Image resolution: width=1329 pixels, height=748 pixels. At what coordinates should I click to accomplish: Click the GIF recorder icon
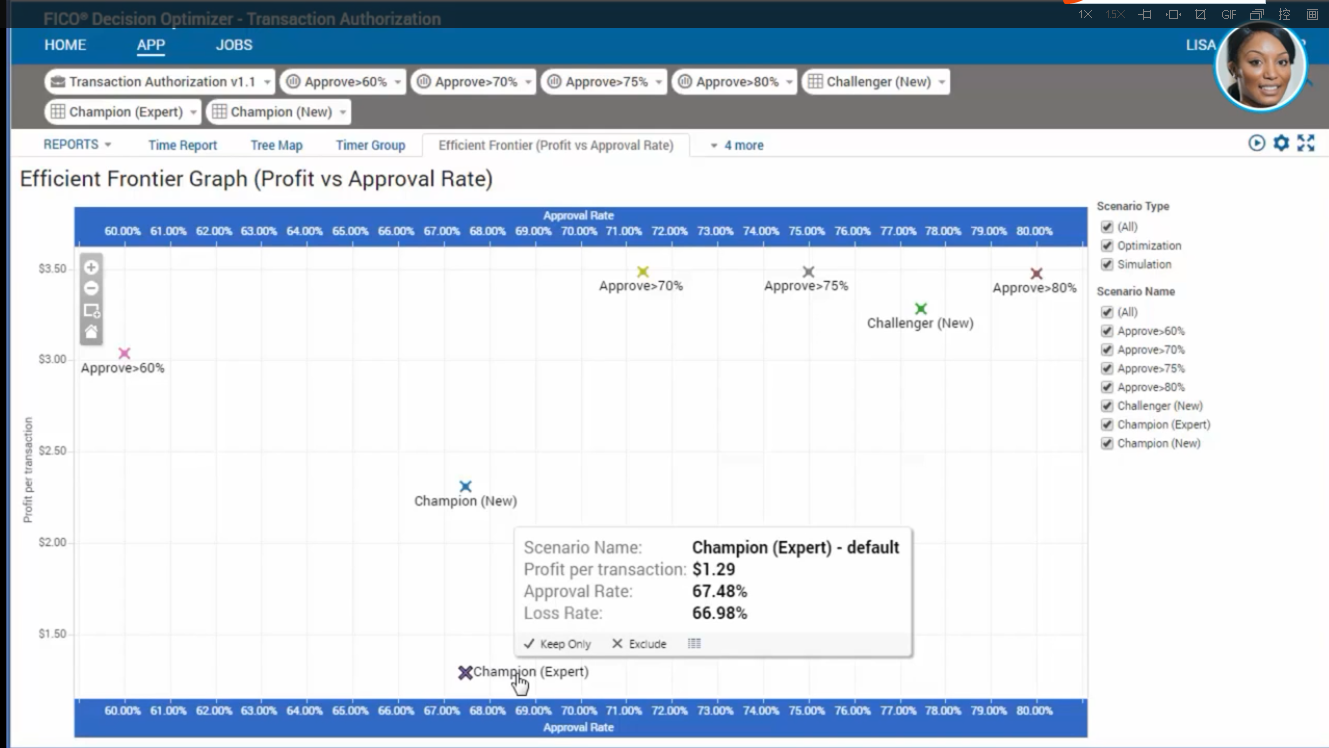coord(1229,15)
